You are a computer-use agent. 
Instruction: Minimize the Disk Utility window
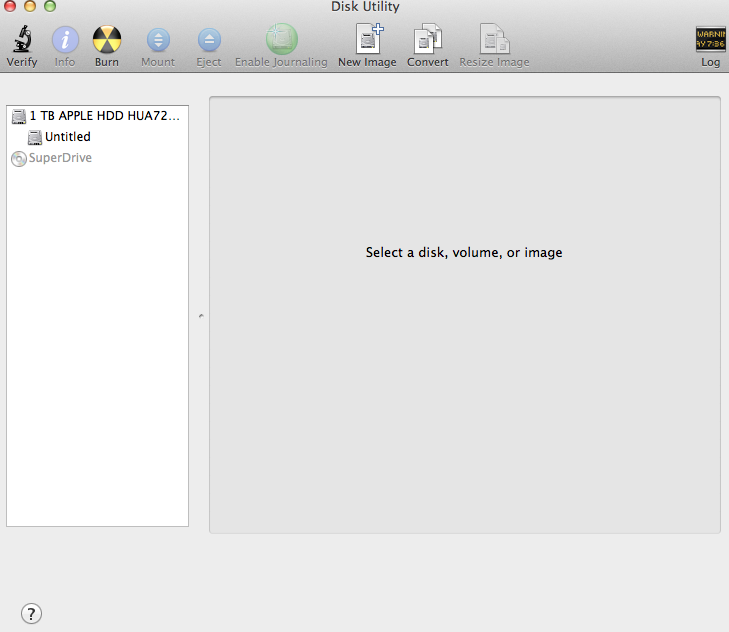tap(30, 6)
